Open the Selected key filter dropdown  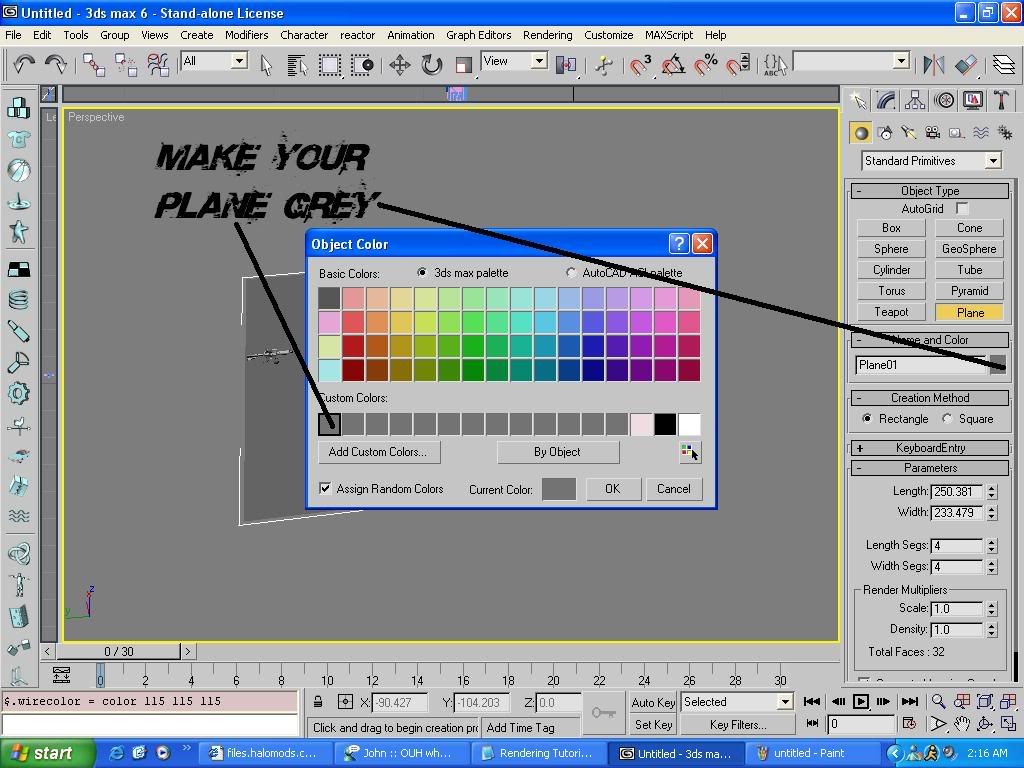point(784,702)
